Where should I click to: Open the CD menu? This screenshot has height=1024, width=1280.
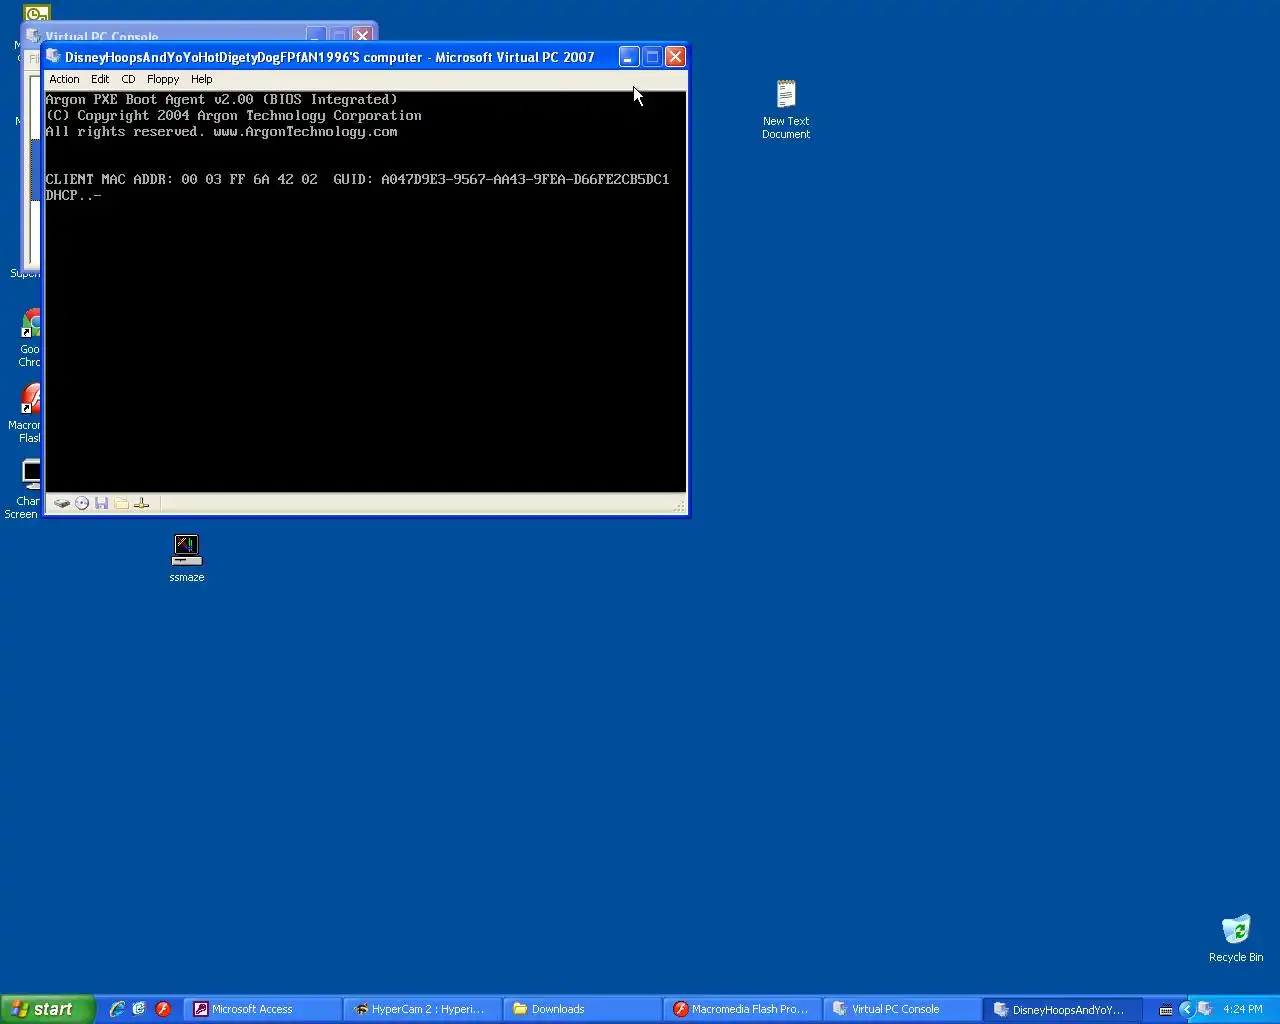[128, 79]
